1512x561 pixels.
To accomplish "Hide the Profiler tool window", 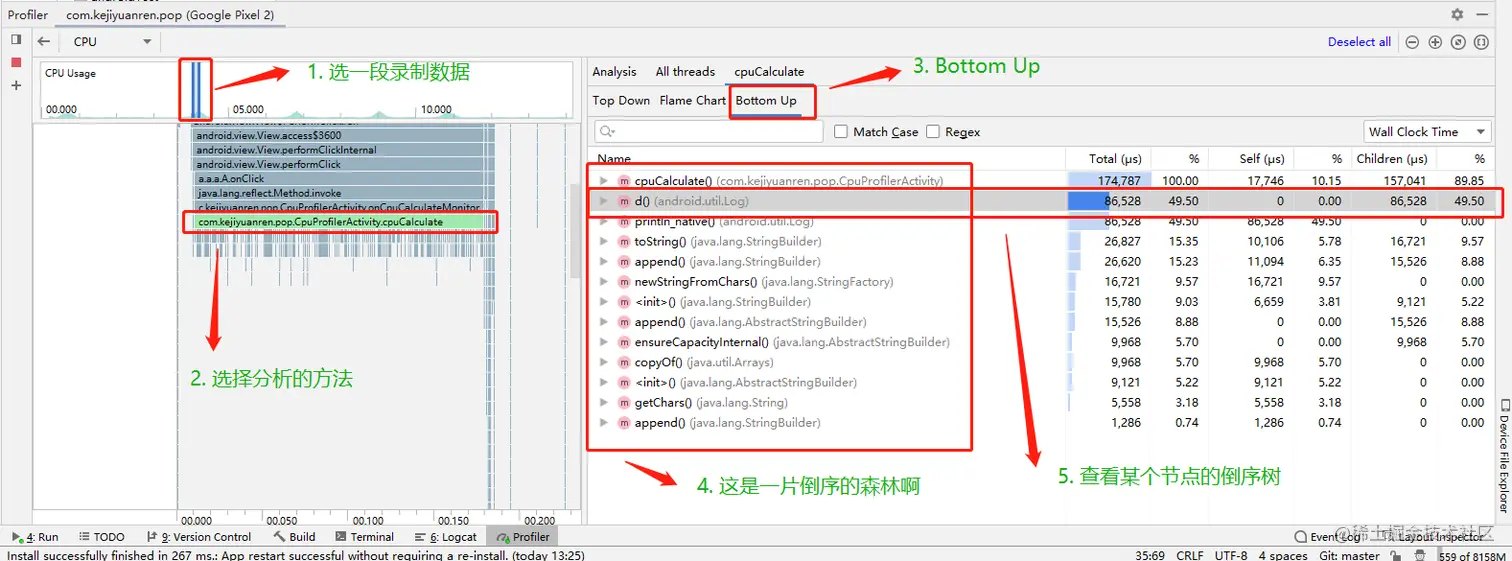I will tap(1481, 15).
